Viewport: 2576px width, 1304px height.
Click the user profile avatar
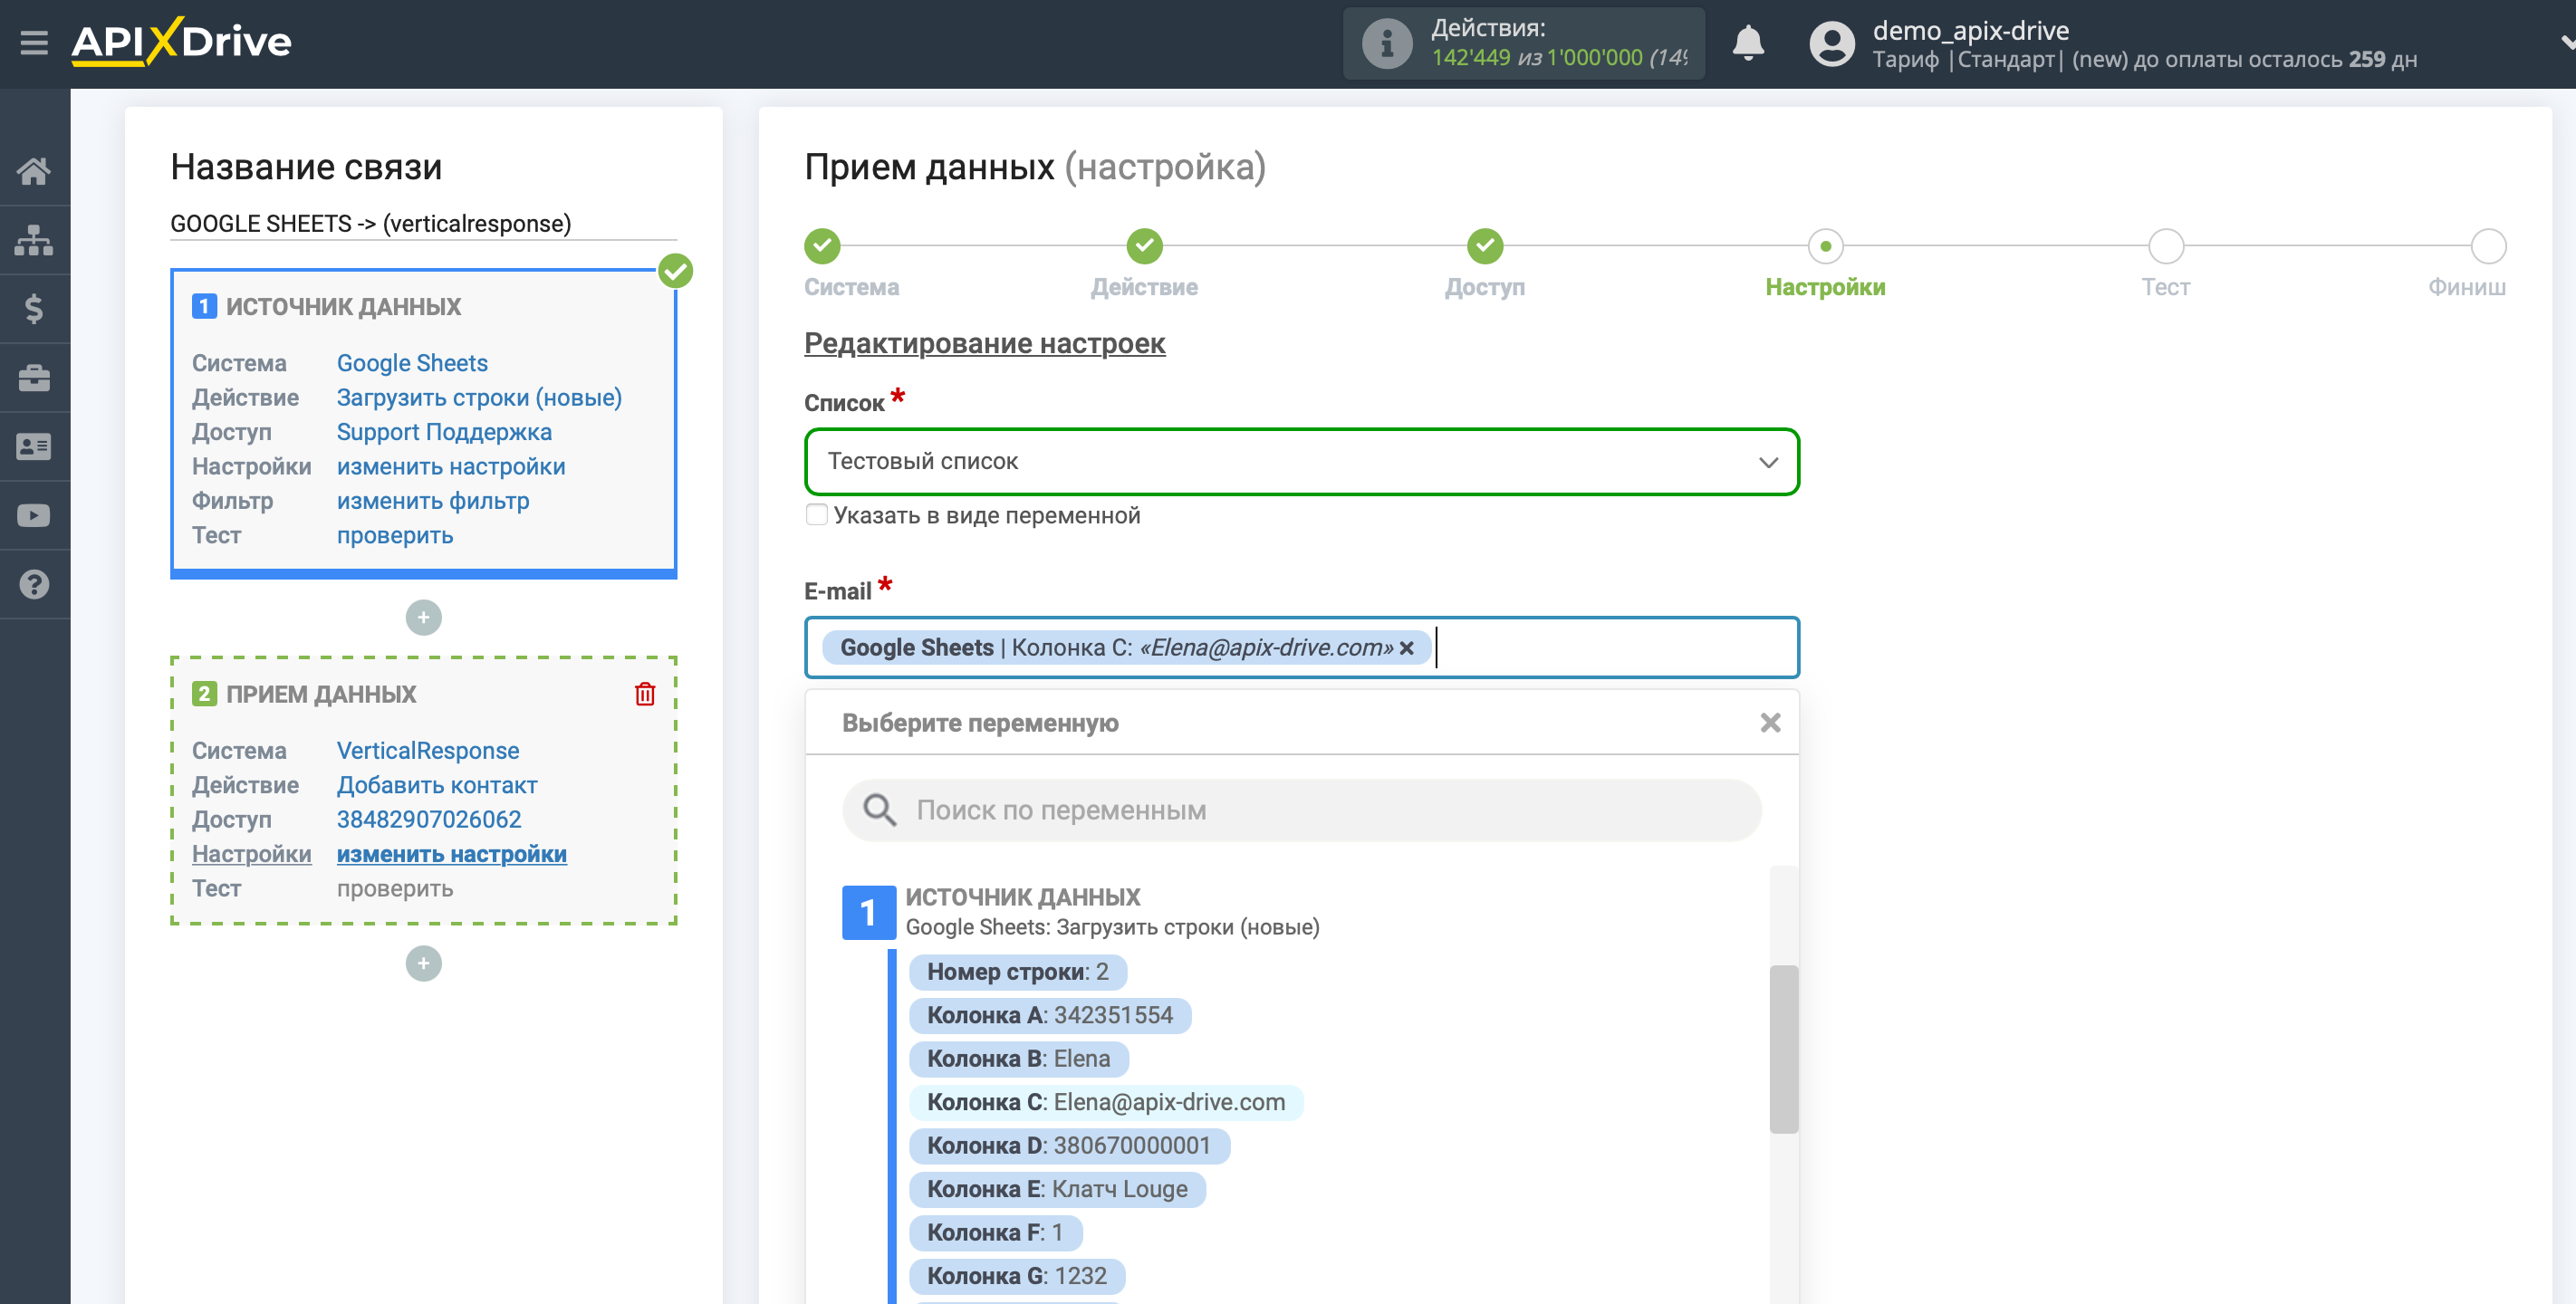click(1831, 44)
